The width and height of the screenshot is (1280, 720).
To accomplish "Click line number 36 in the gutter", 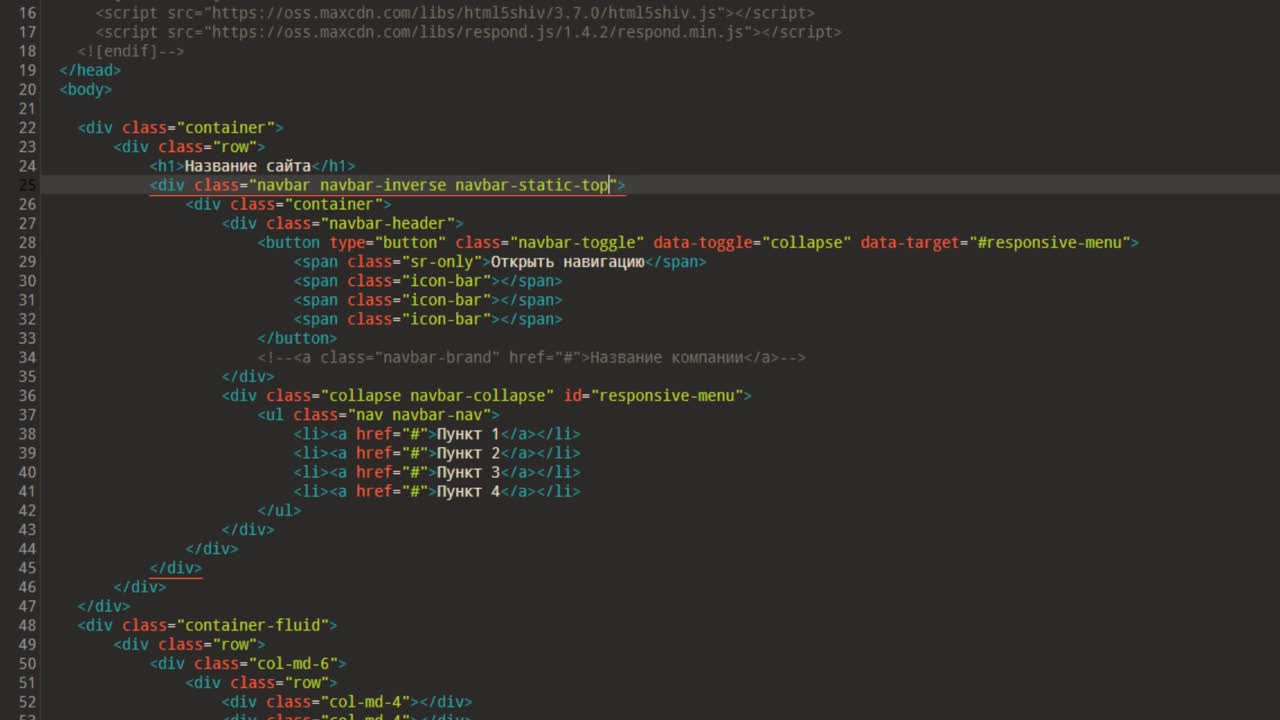I will [x=27, y=395].
